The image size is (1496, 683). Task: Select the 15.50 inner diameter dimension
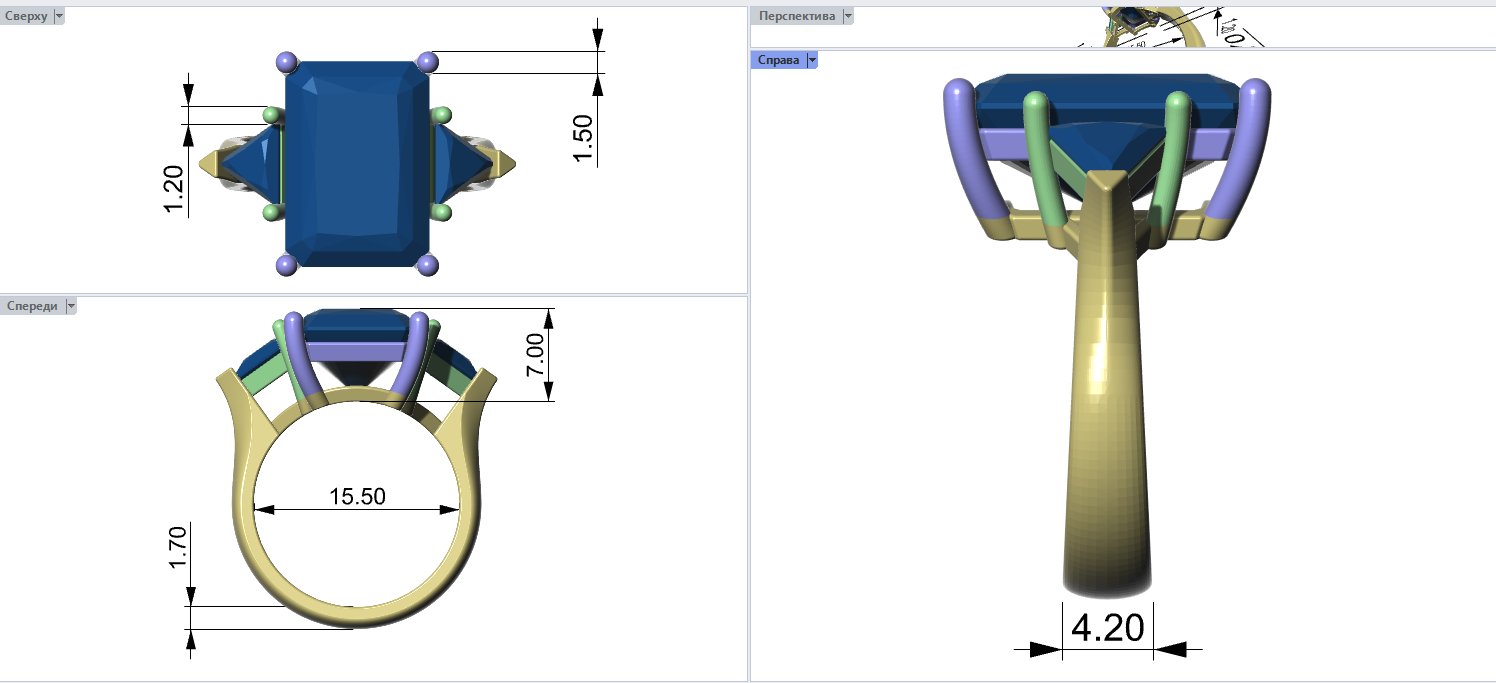tap(357, 496)
